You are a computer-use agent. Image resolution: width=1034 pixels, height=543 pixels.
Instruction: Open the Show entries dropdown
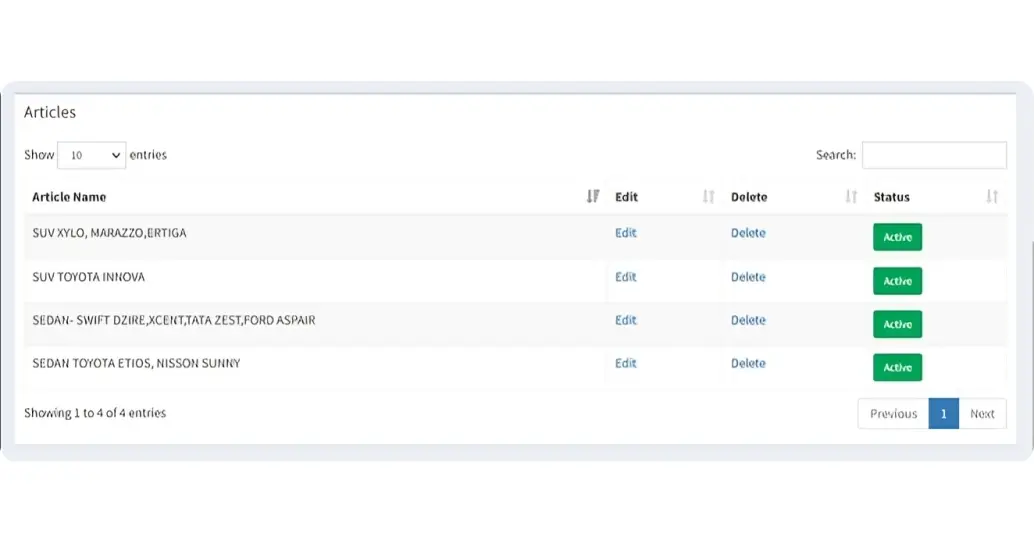91,155
